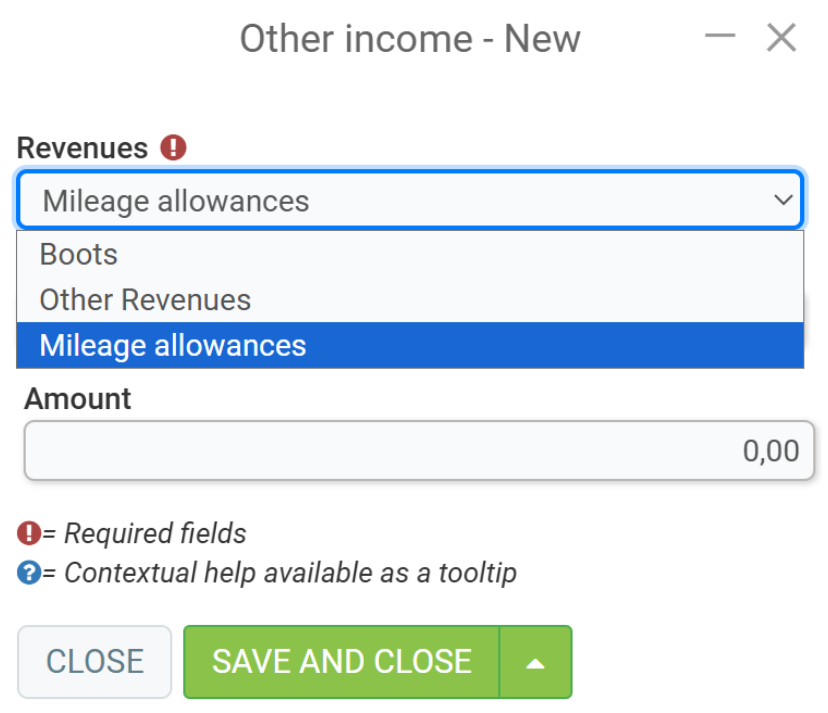This screenshot has width=828, height=713.
Task: Click the red required icon beside Revenues
Action: pos(173,147)
